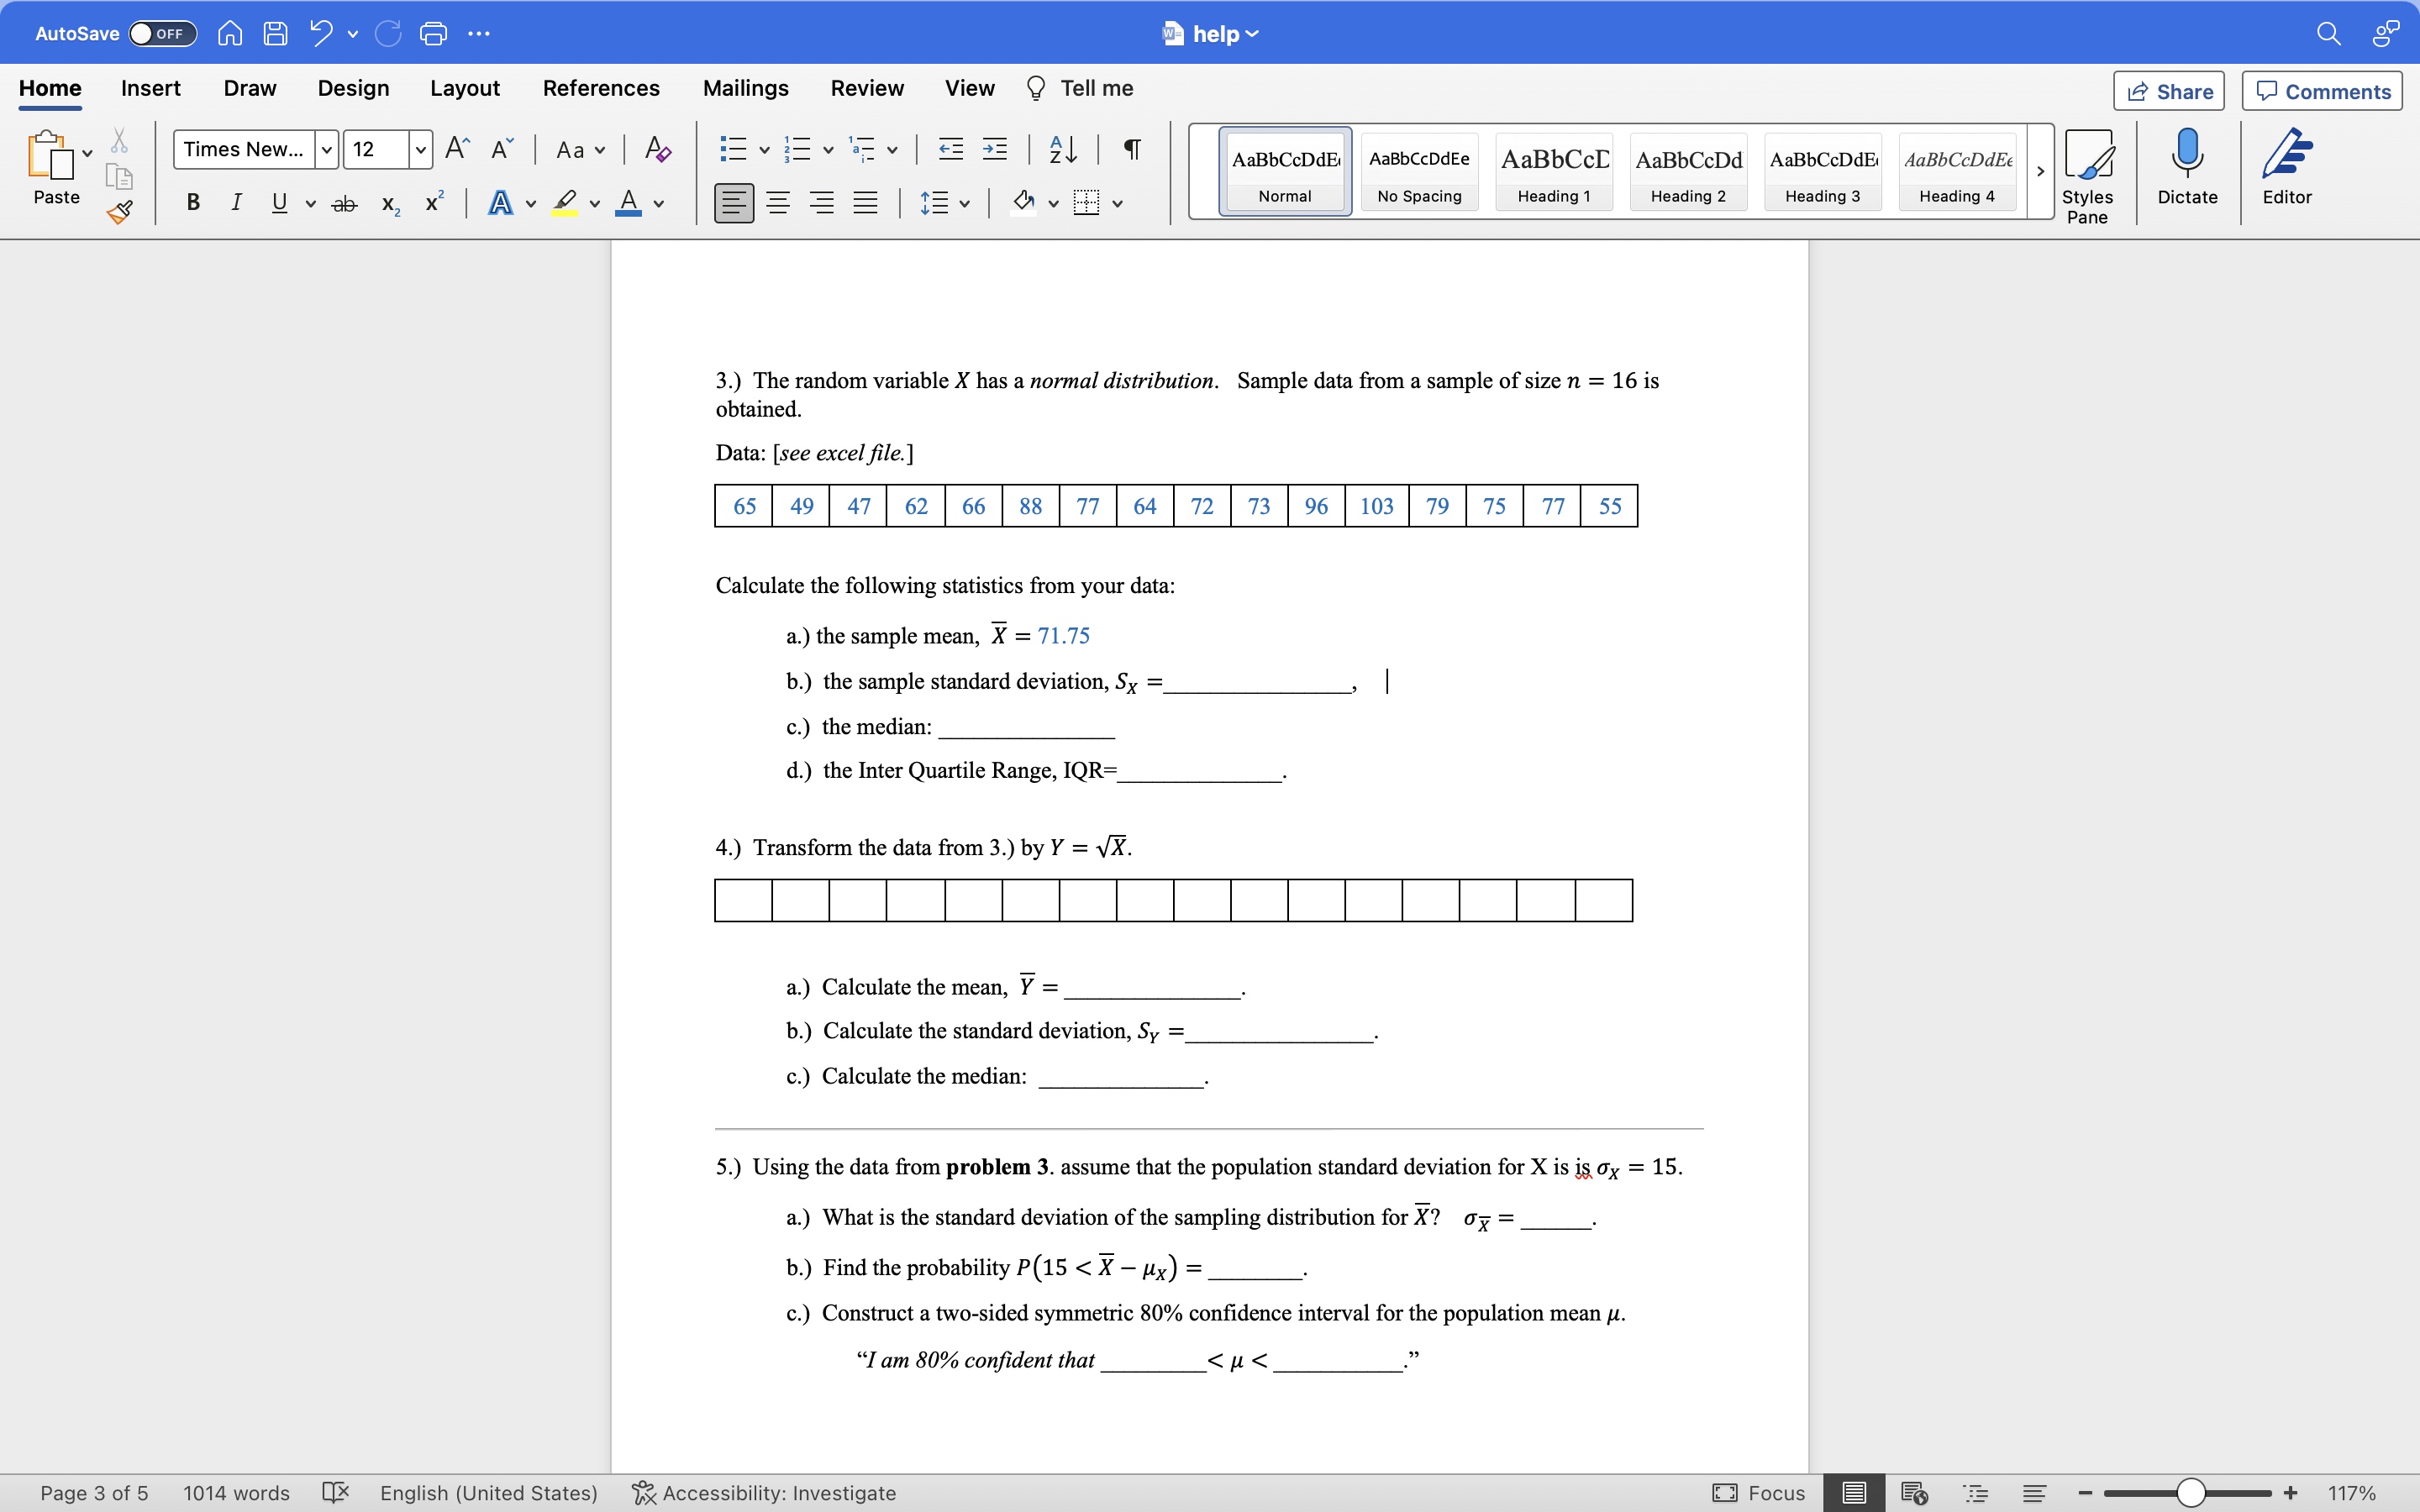Viewport: 2420px width, 1512px height.
Task: Open the font name dropdown
Action: pos(326,150)
